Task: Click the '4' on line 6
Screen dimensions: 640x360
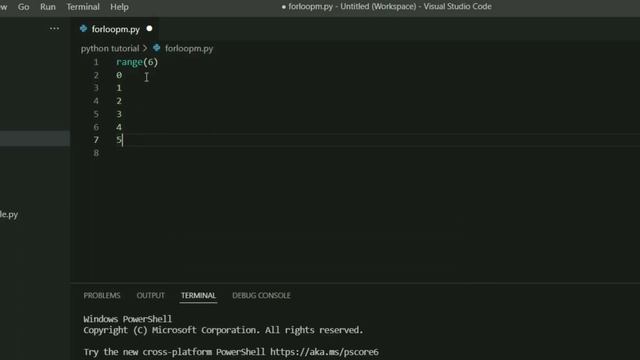Action: pos(119,127)
